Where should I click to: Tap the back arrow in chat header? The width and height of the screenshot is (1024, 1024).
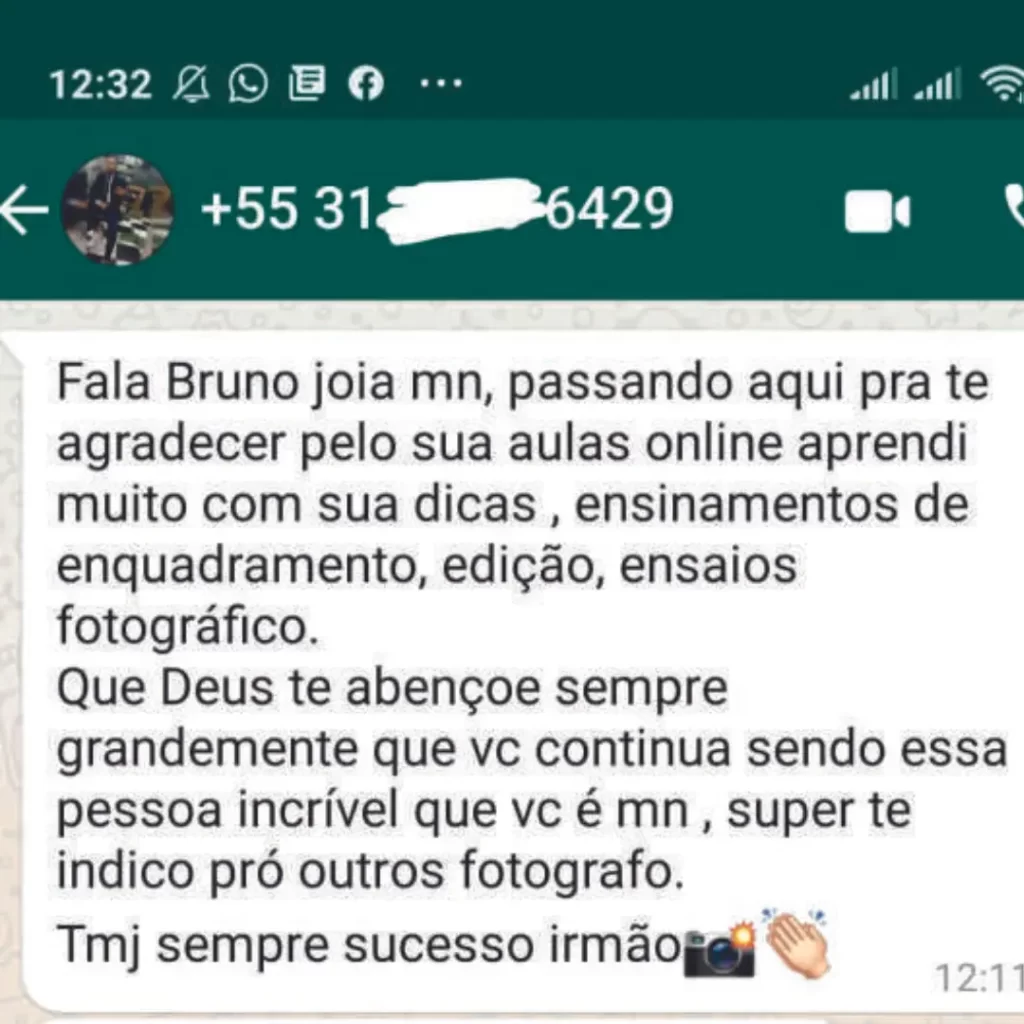click(24, 210)
